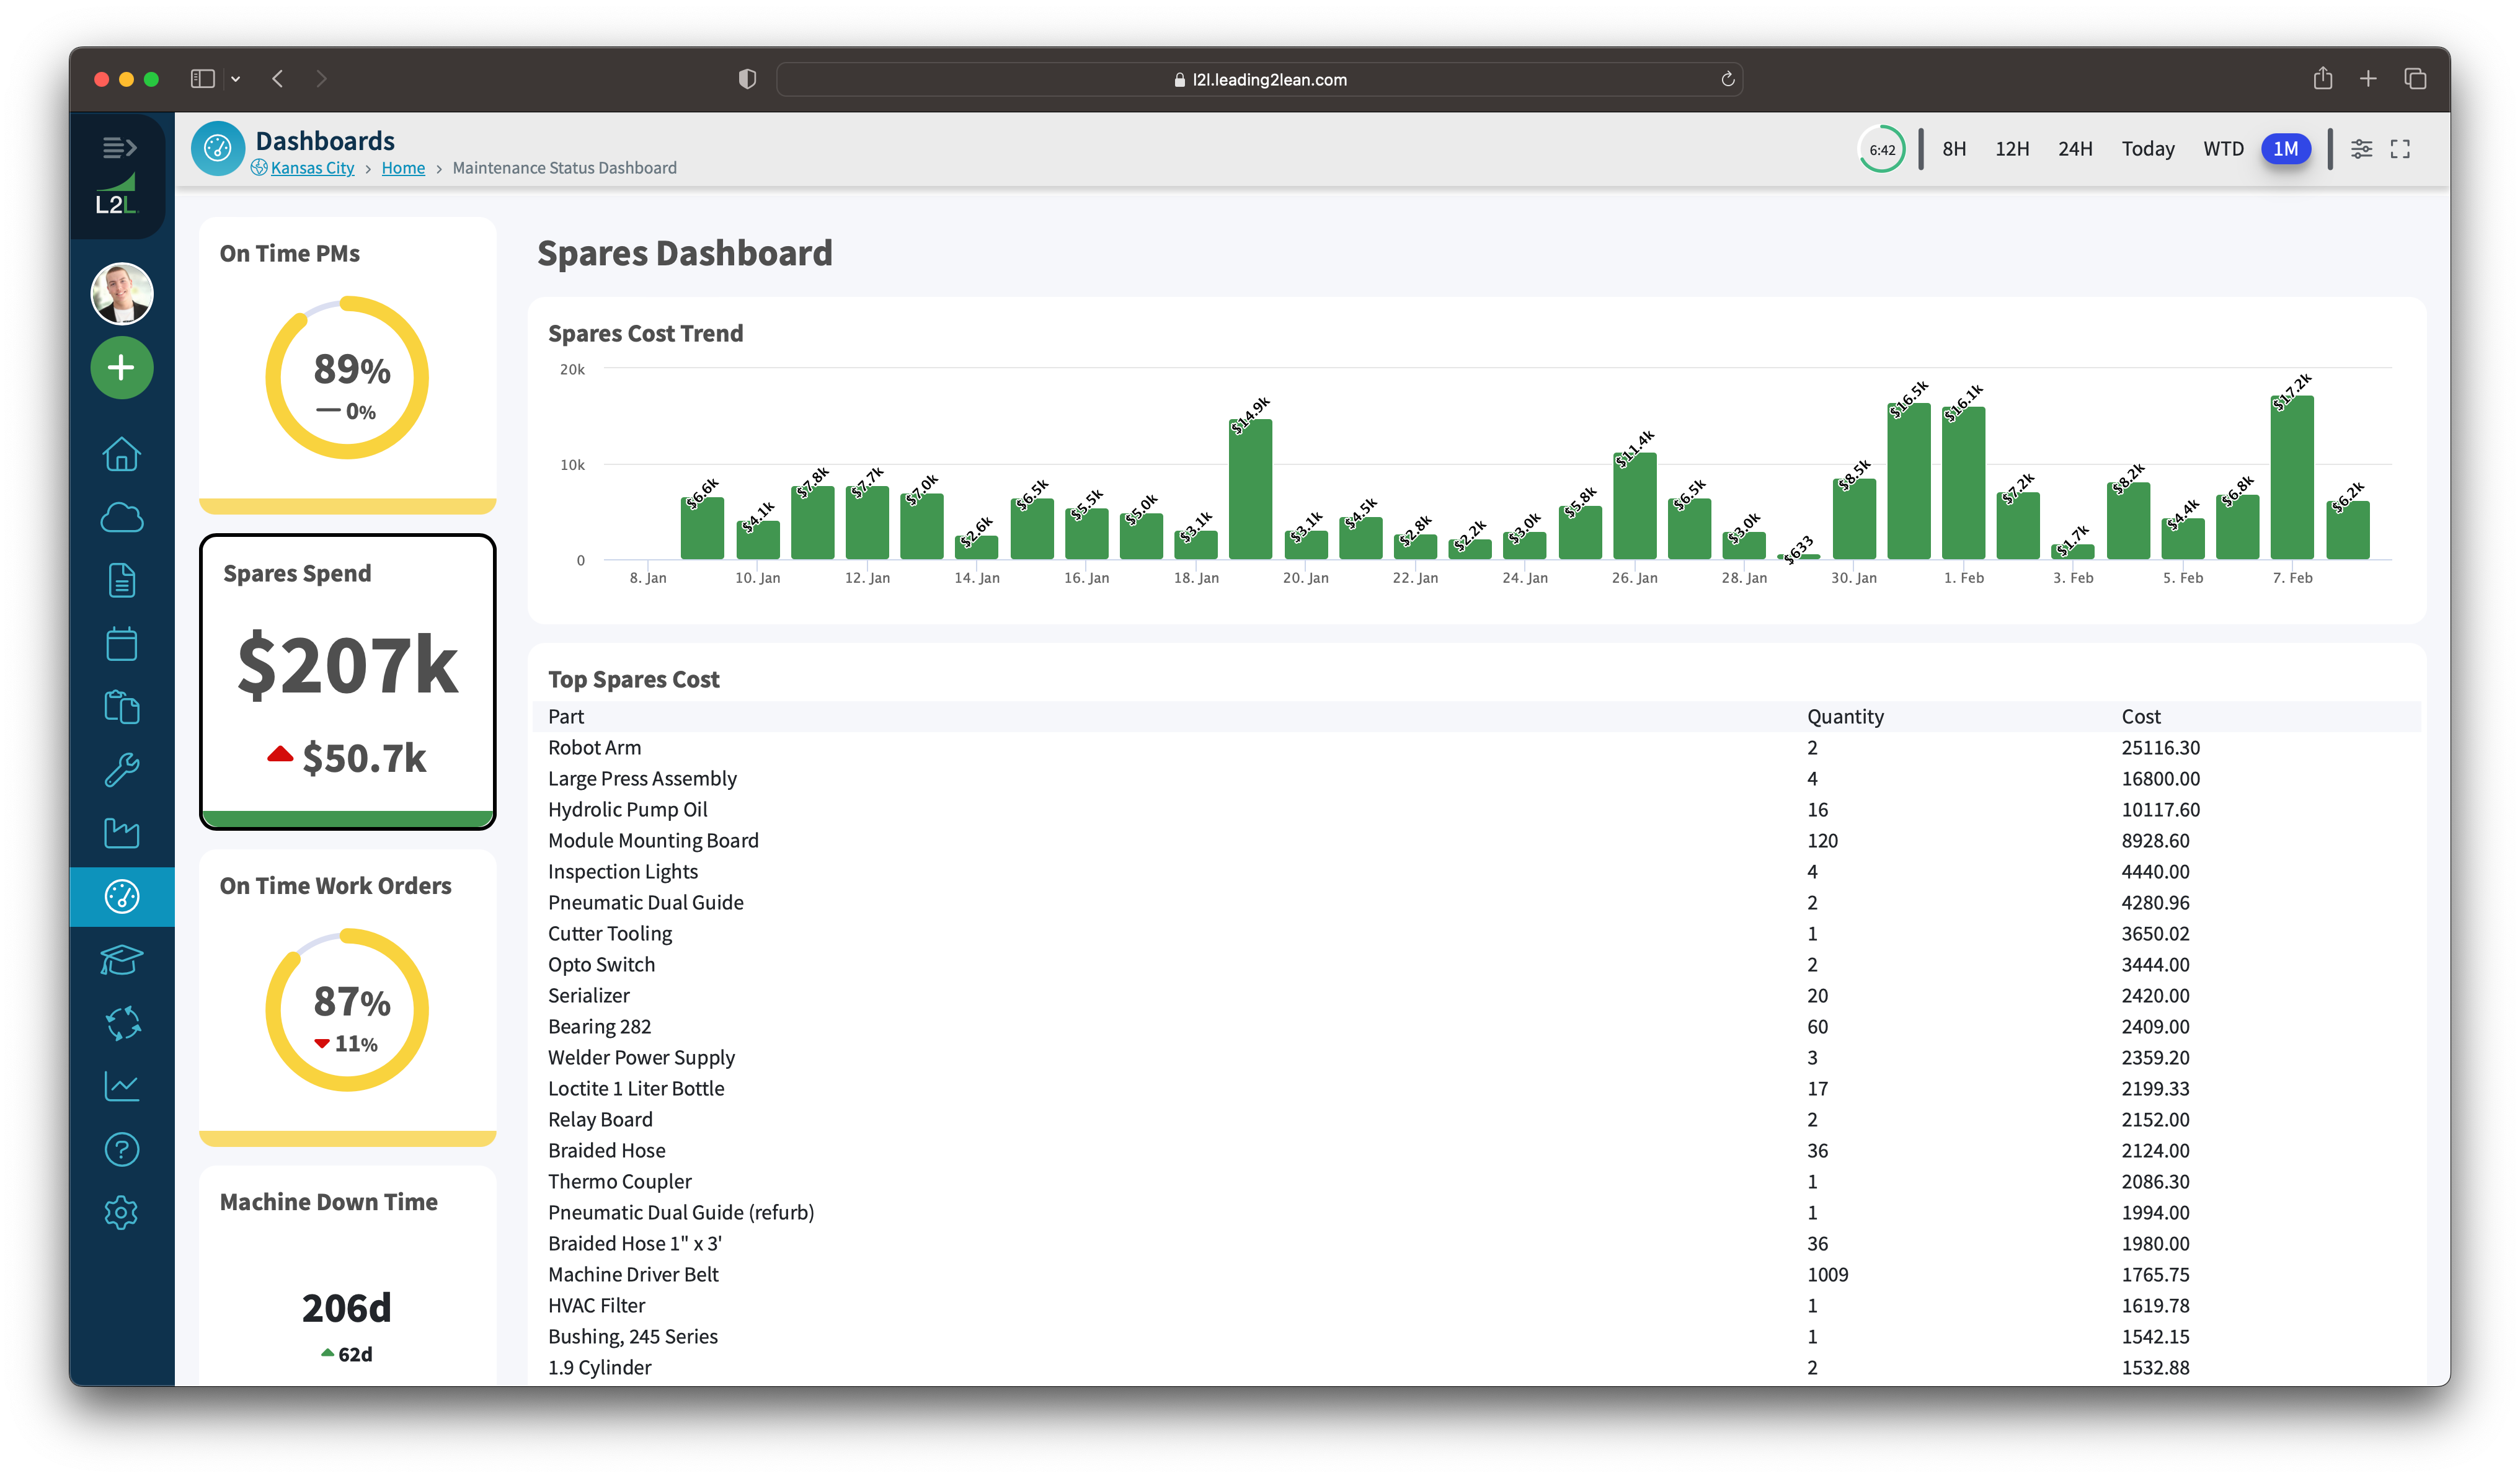Select the Machine Driver Belt row
Viewport: 2520px width, 1478px height.
click(x=1476, y=1274)
